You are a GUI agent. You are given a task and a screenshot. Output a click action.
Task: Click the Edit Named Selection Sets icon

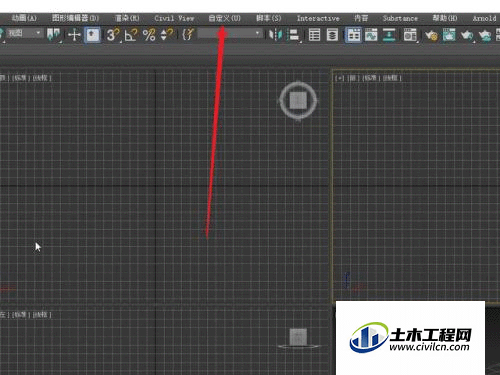(188, 35)
